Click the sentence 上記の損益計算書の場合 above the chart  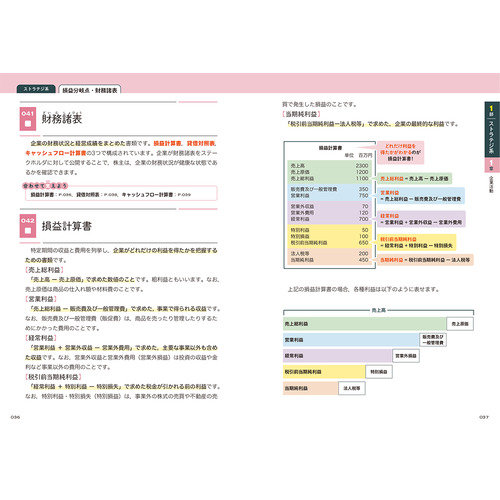click(363, 289)
